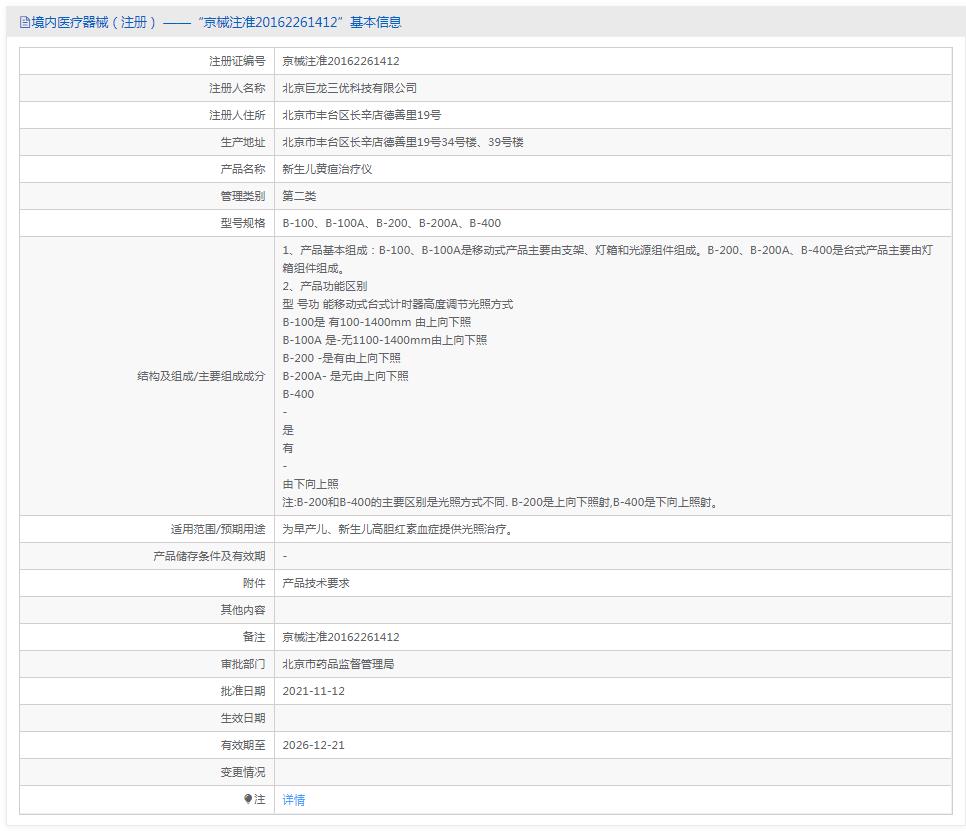966x831 pixels.
Task: Select the 注册人名称 label
Action: pyautogui.click(x=237, y=88)
